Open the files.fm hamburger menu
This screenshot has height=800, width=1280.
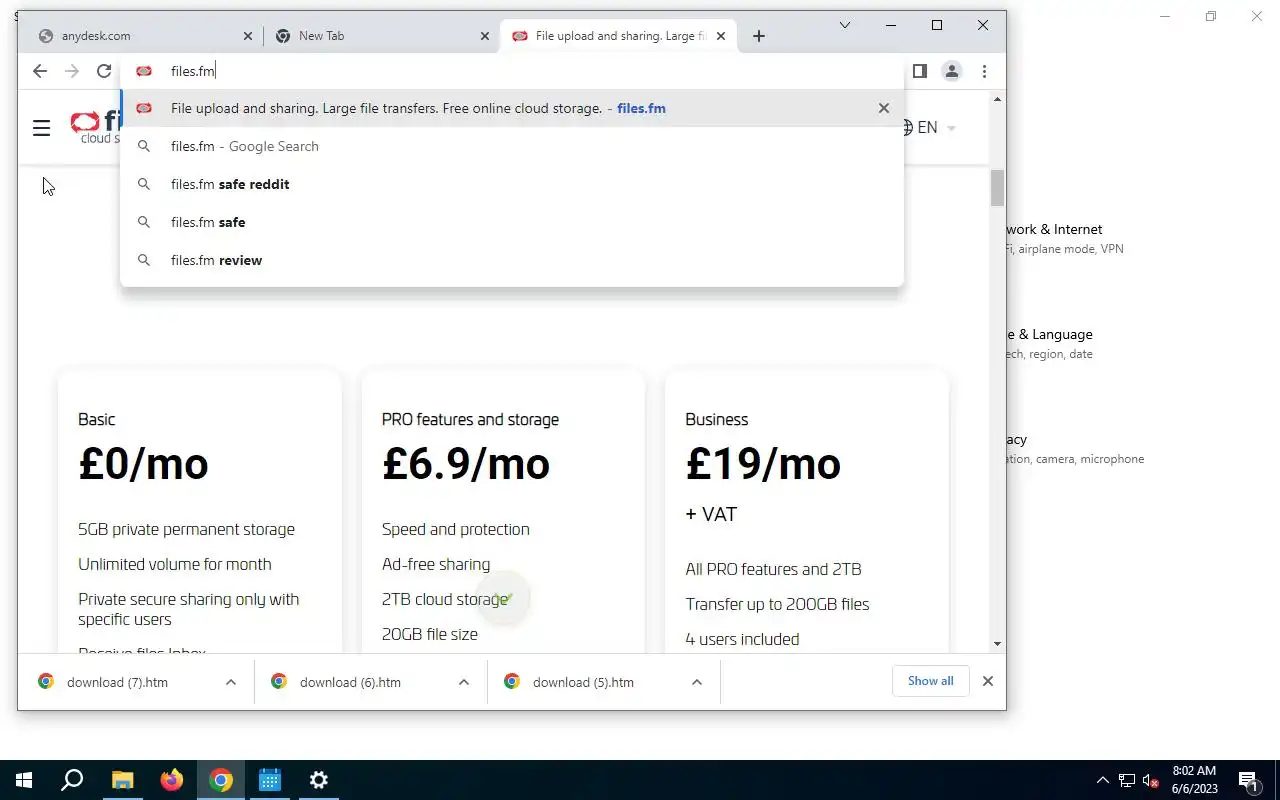pyautogui.click(x=41, y=128)
